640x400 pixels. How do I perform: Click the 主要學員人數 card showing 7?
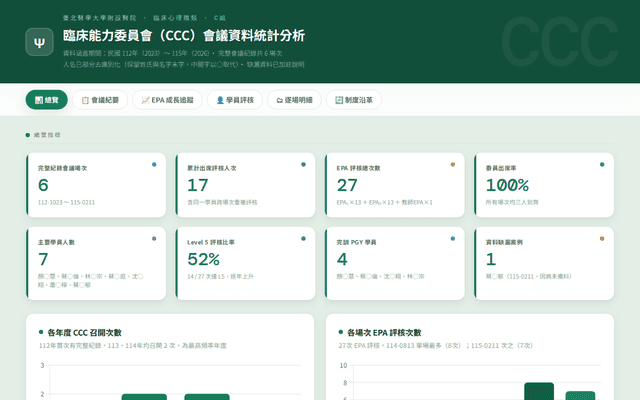tap(96, 264)
